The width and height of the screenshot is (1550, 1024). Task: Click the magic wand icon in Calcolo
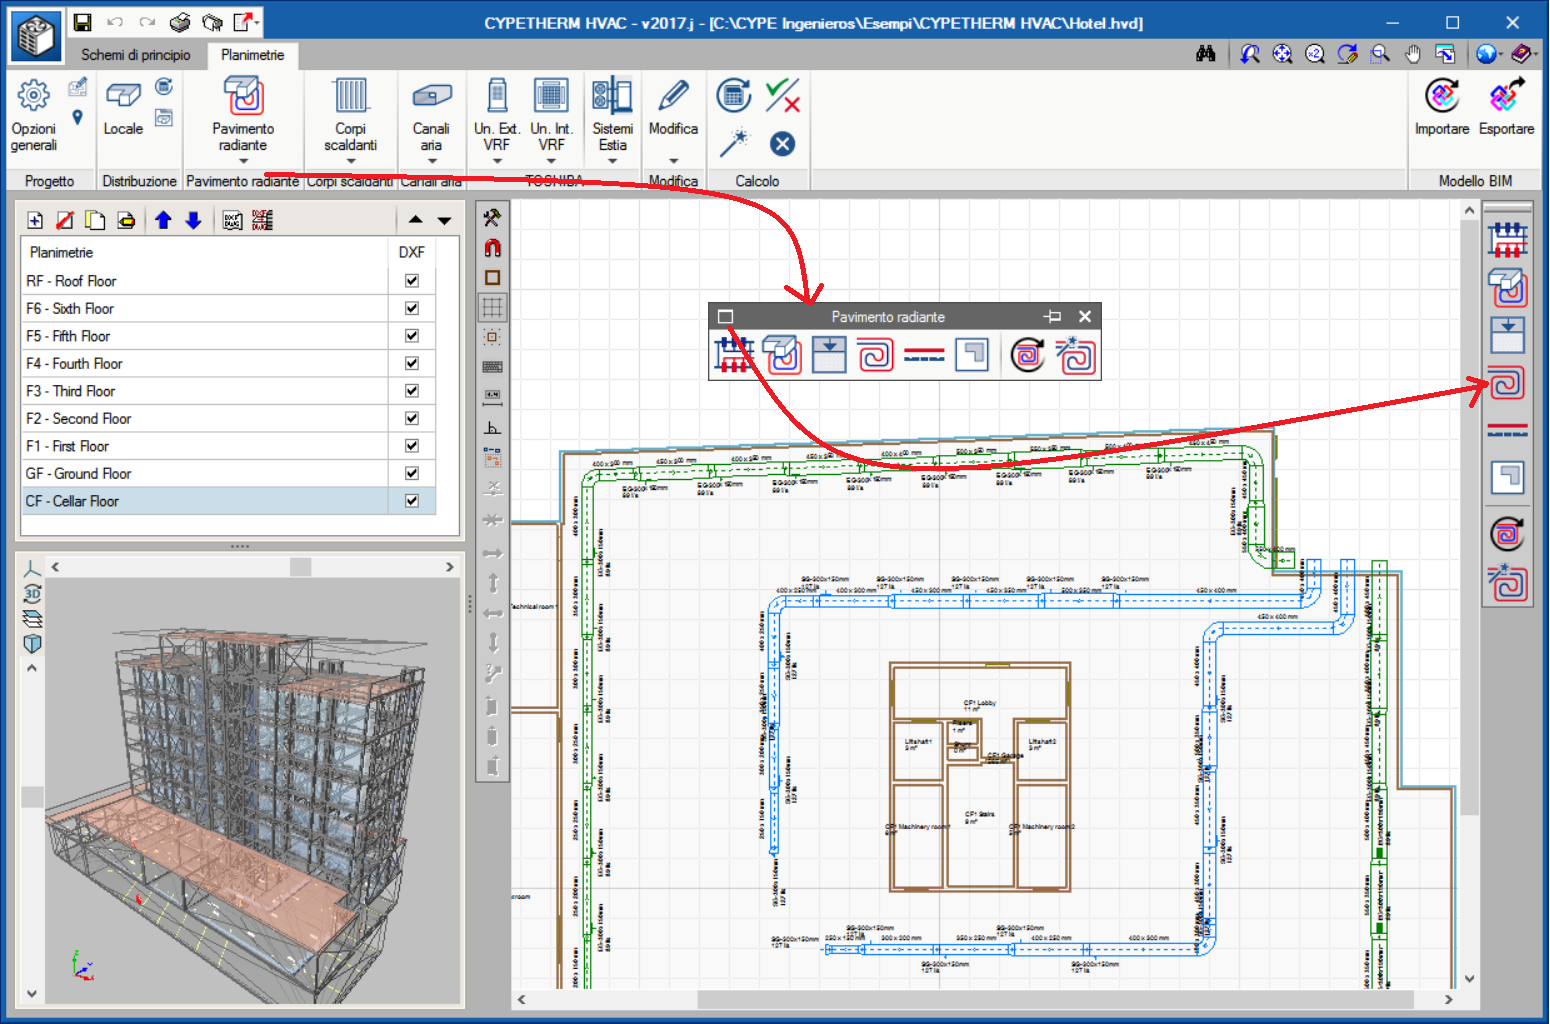coord(734,144)
